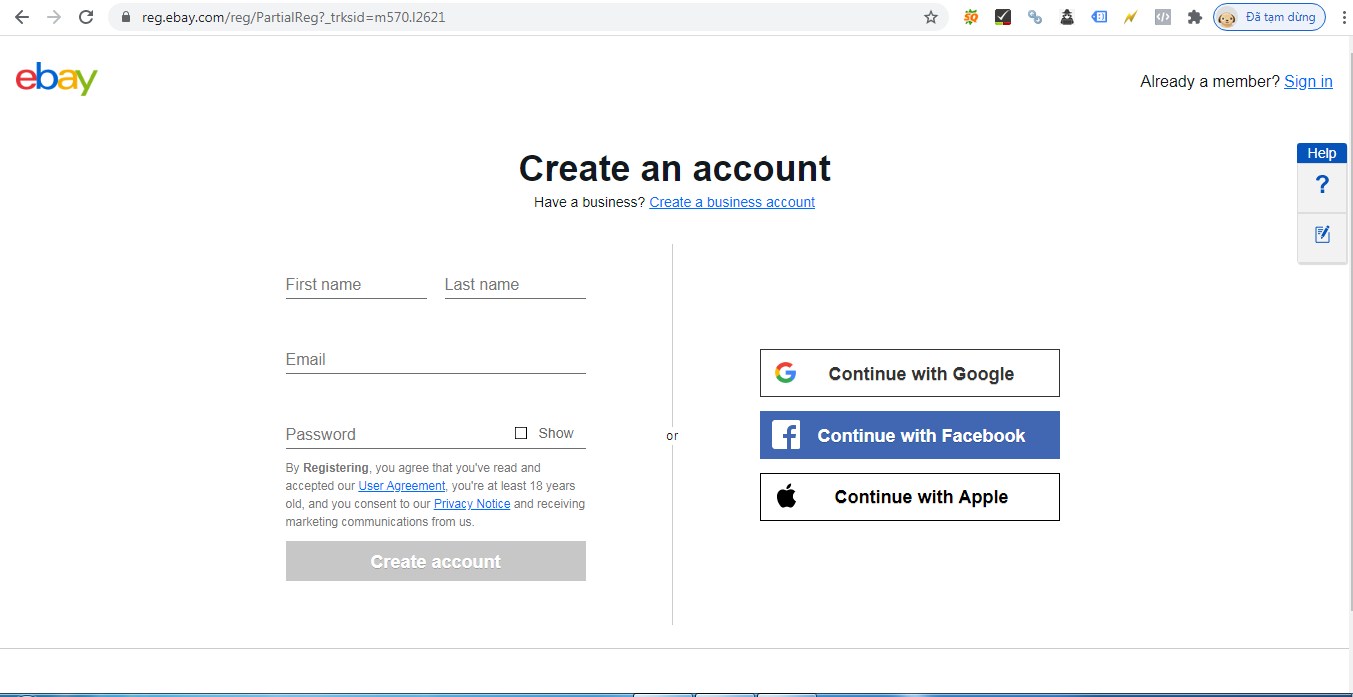
Task: Click the lightning bolt extension icon
Action: tap(1130, 17)
